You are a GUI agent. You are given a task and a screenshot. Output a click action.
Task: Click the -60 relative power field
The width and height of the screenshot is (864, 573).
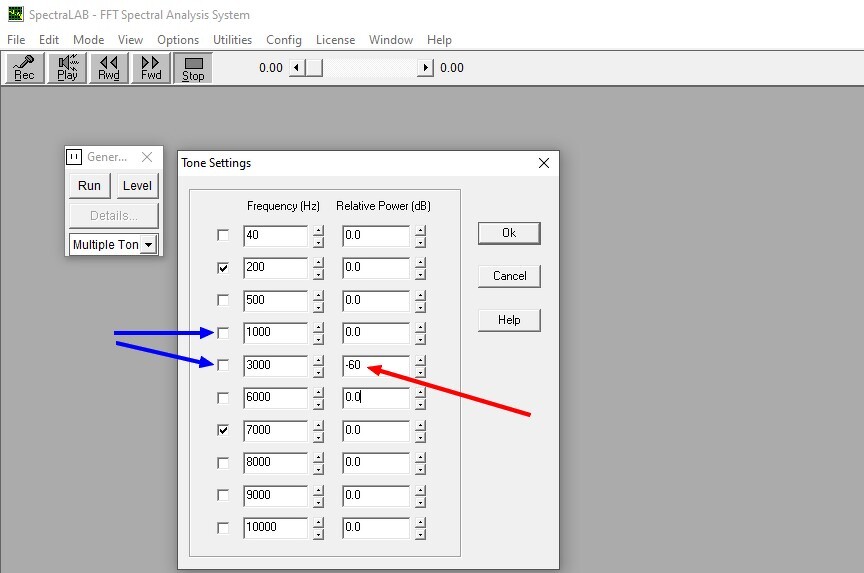click(376, 365)
